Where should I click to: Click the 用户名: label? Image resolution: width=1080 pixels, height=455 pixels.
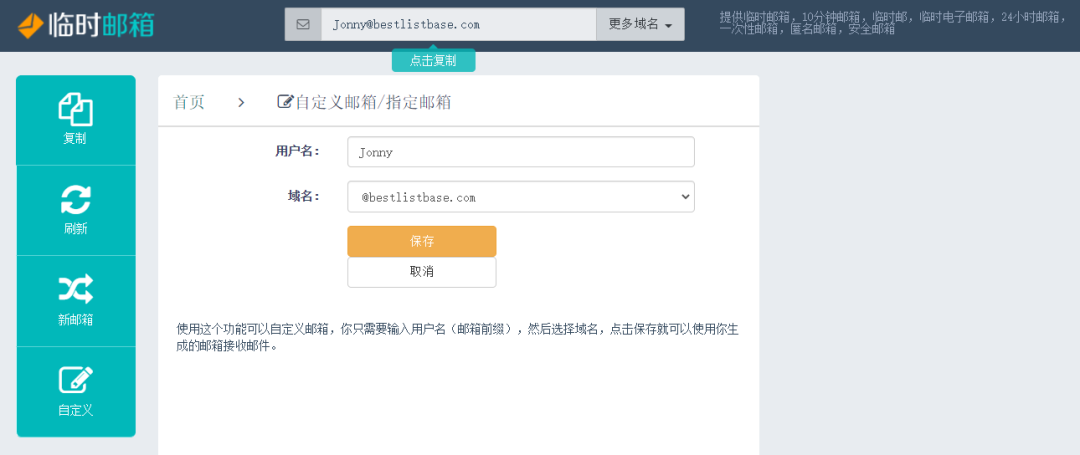pyautogui.click(x=298, y=151)
